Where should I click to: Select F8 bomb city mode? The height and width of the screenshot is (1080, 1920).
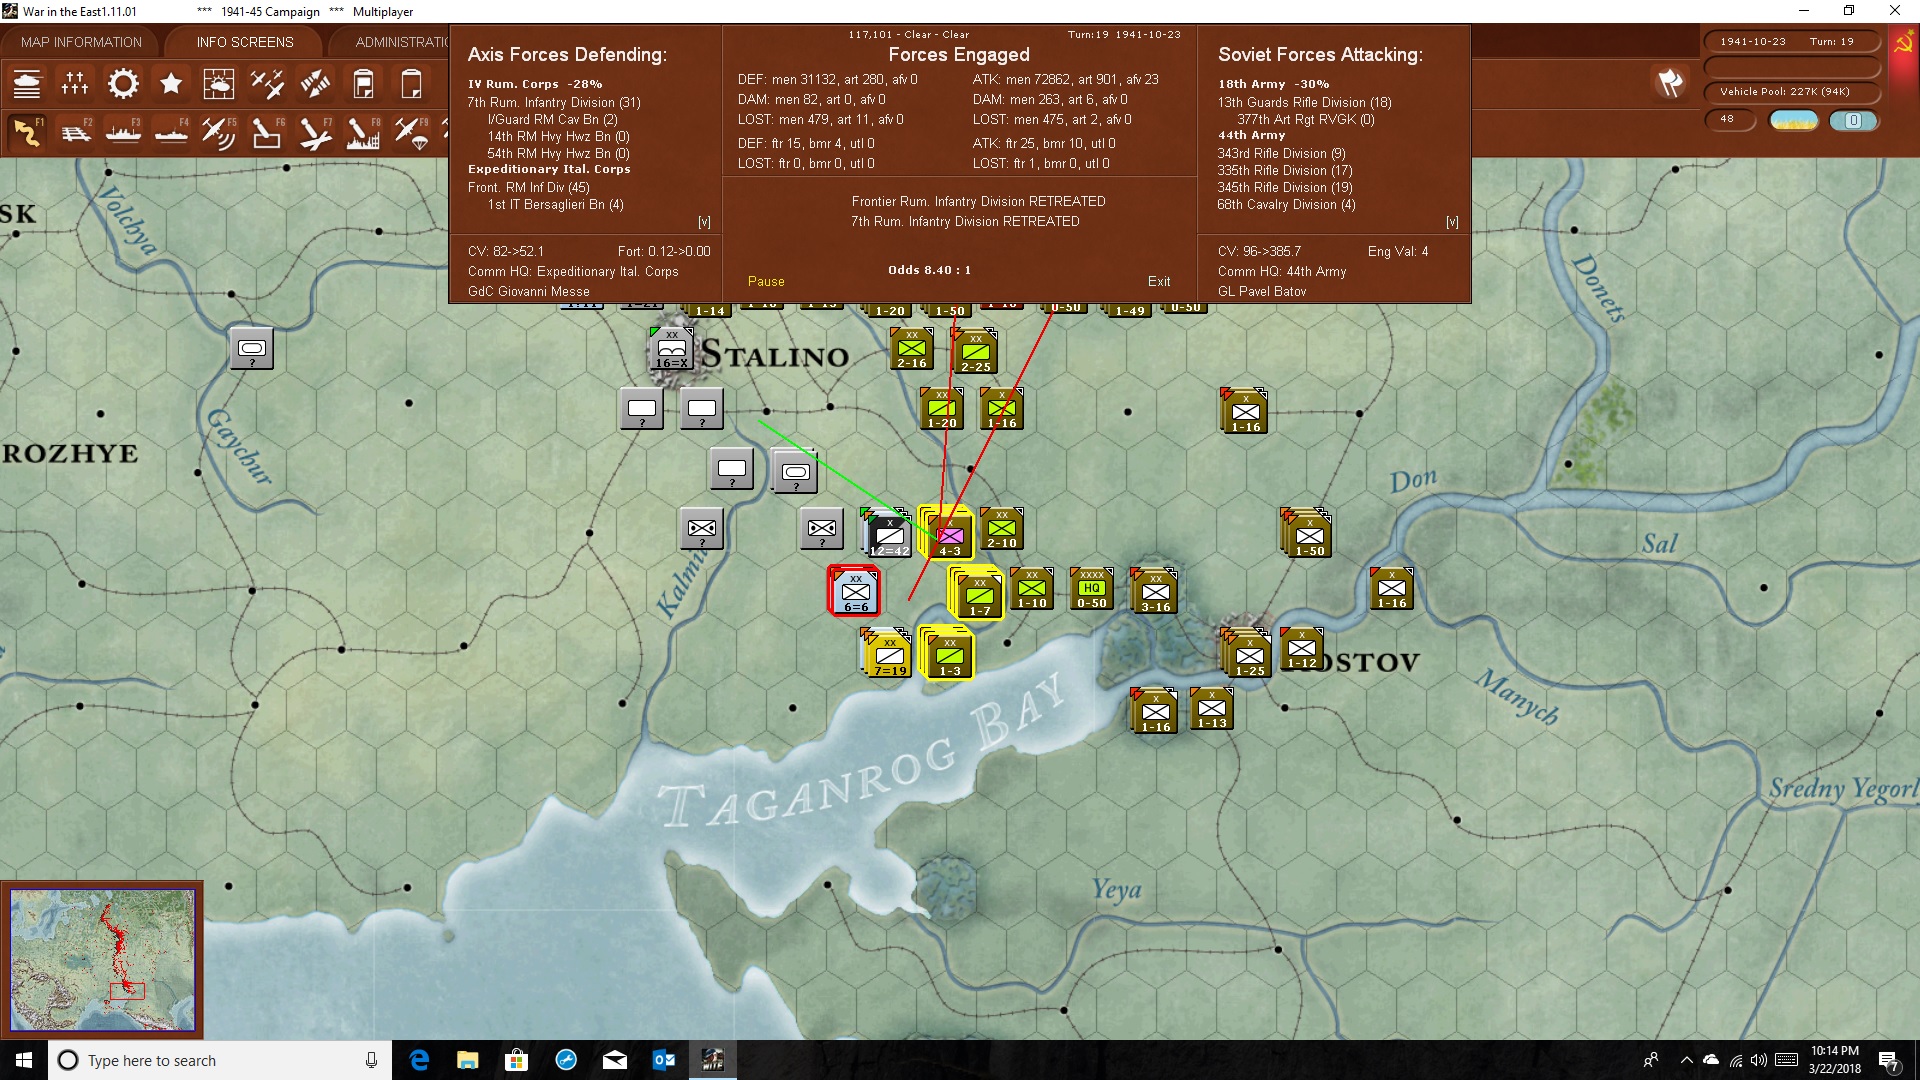(363, 132)
